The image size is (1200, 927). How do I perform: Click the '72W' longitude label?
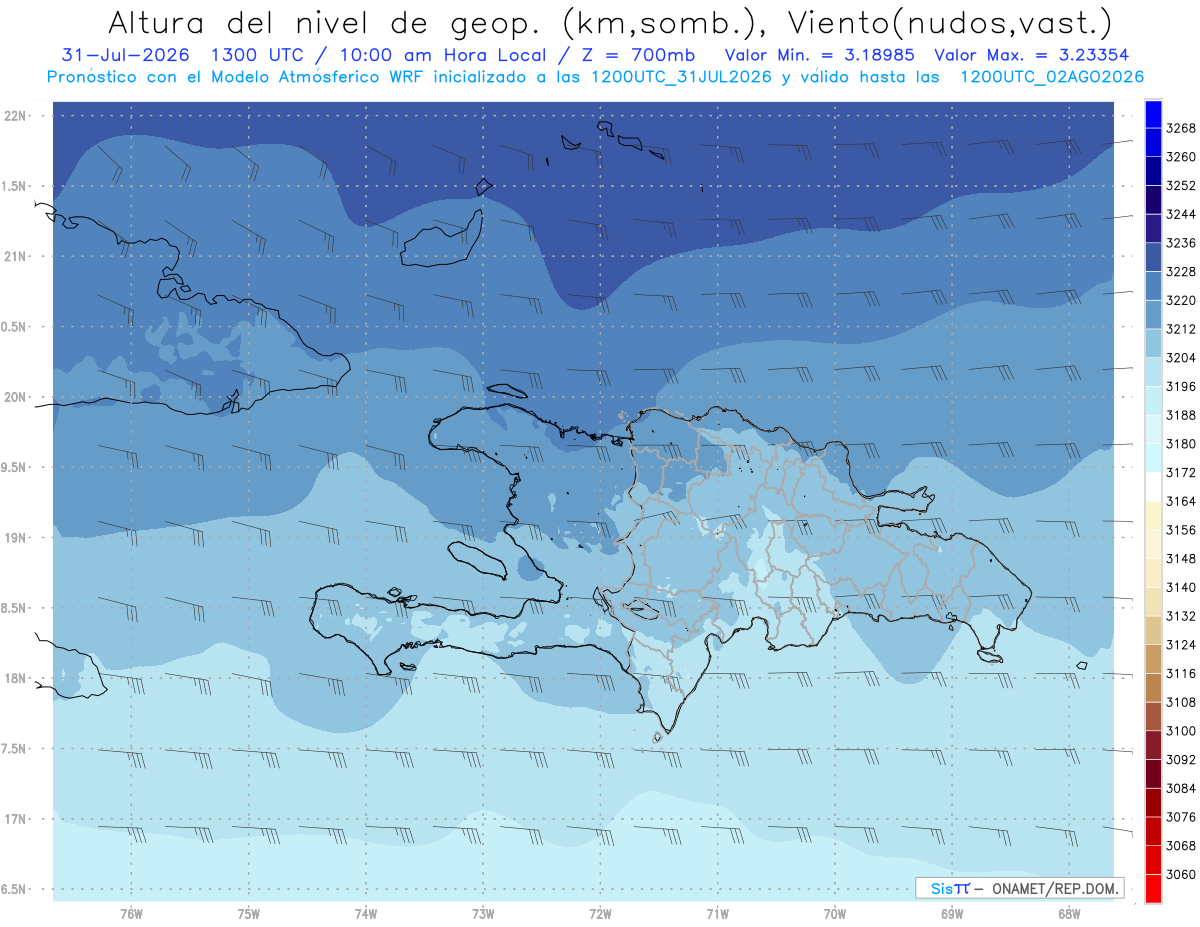click(600, 914)
